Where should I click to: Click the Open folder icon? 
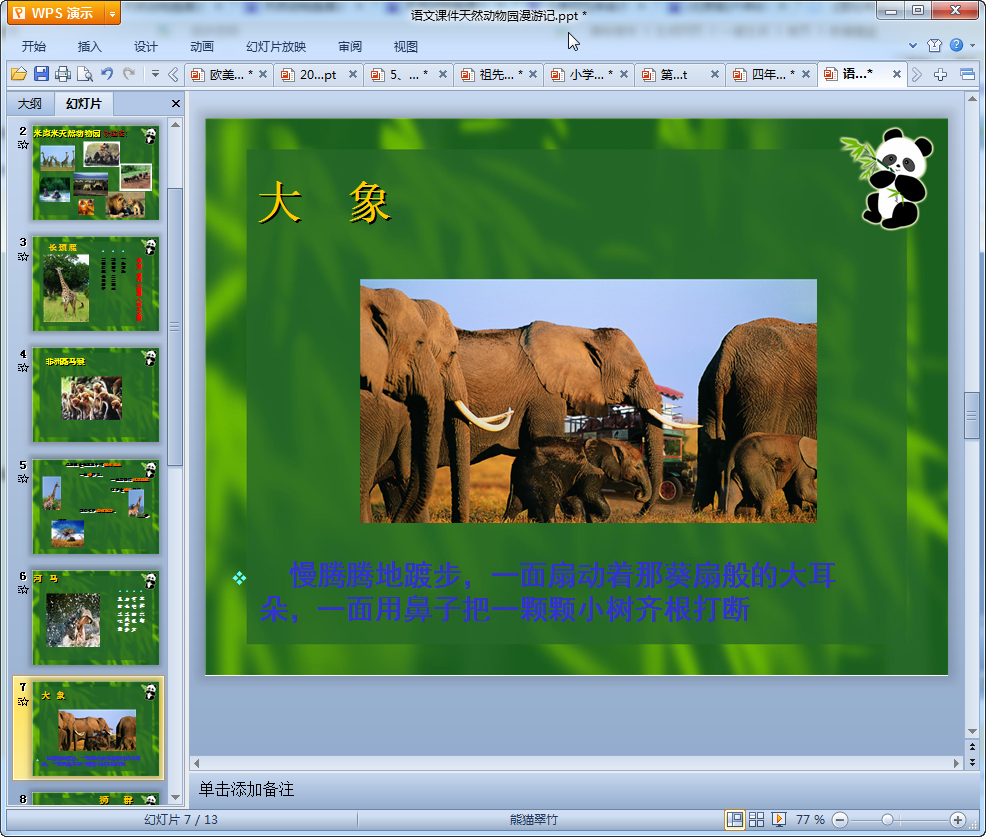pos(19,74)
